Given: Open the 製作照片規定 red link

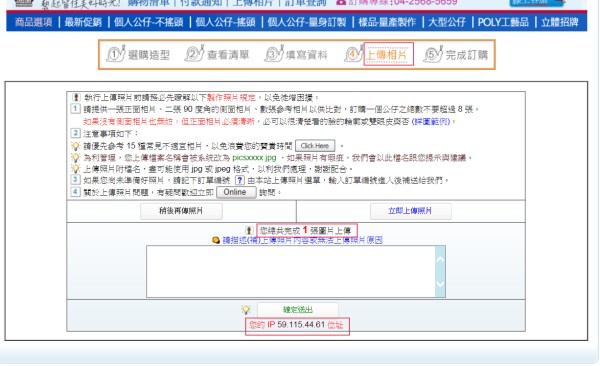Looking at the screenshot, I should click(231, 98).
